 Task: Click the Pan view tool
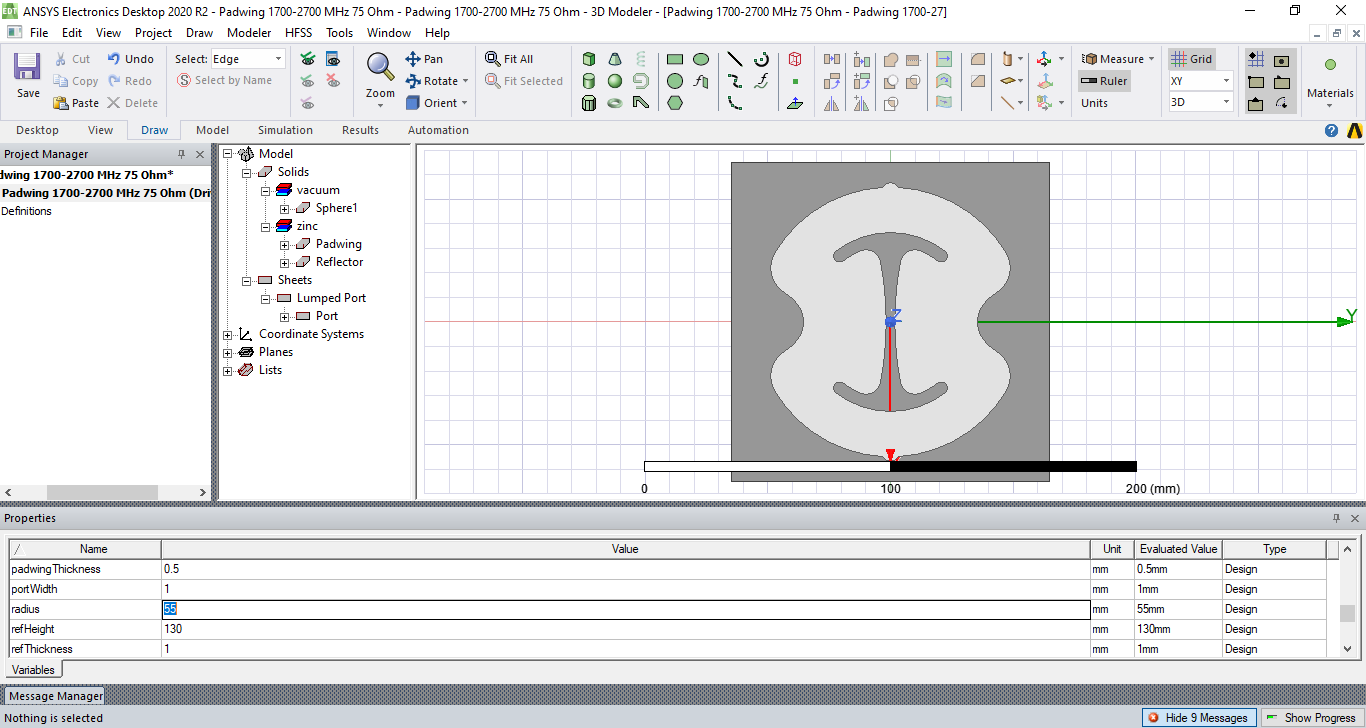coord(424,59)
